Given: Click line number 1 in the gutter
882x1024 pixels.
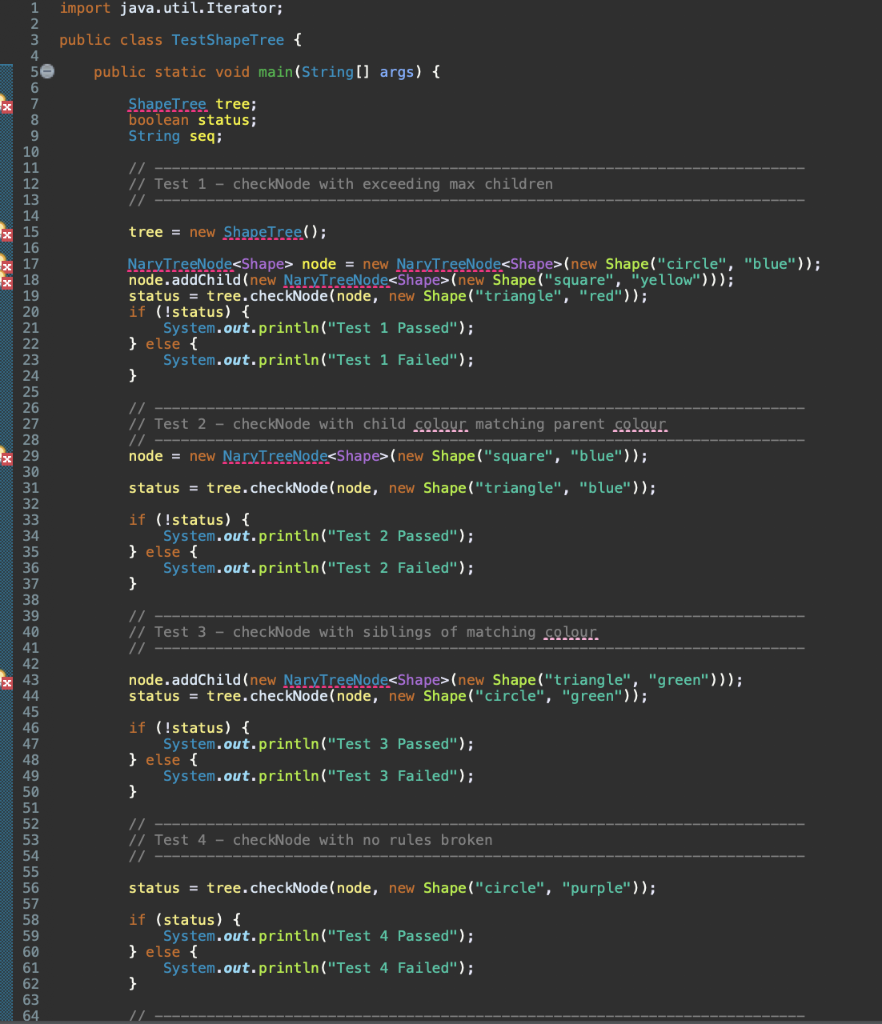Looking at the screenshot, I should tap(35, 8).
